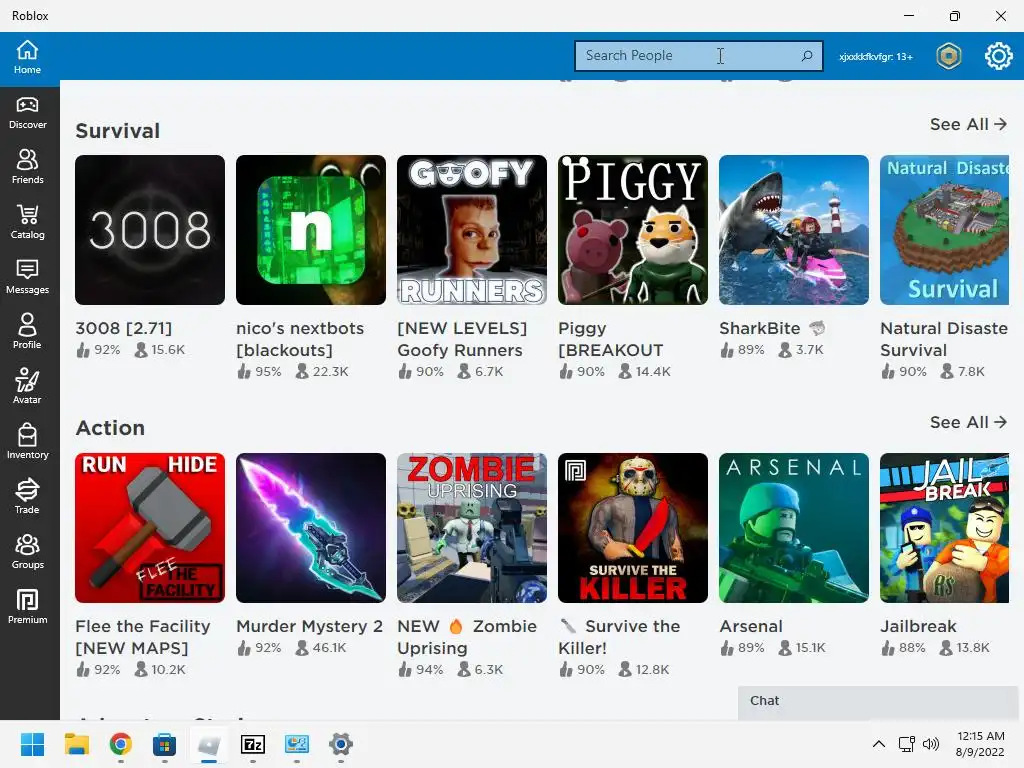The height and width of the screenshot is (768, 1024).
Task: Open the Murder Mystery 2 thumbnail
Action: tap(311, 528)
